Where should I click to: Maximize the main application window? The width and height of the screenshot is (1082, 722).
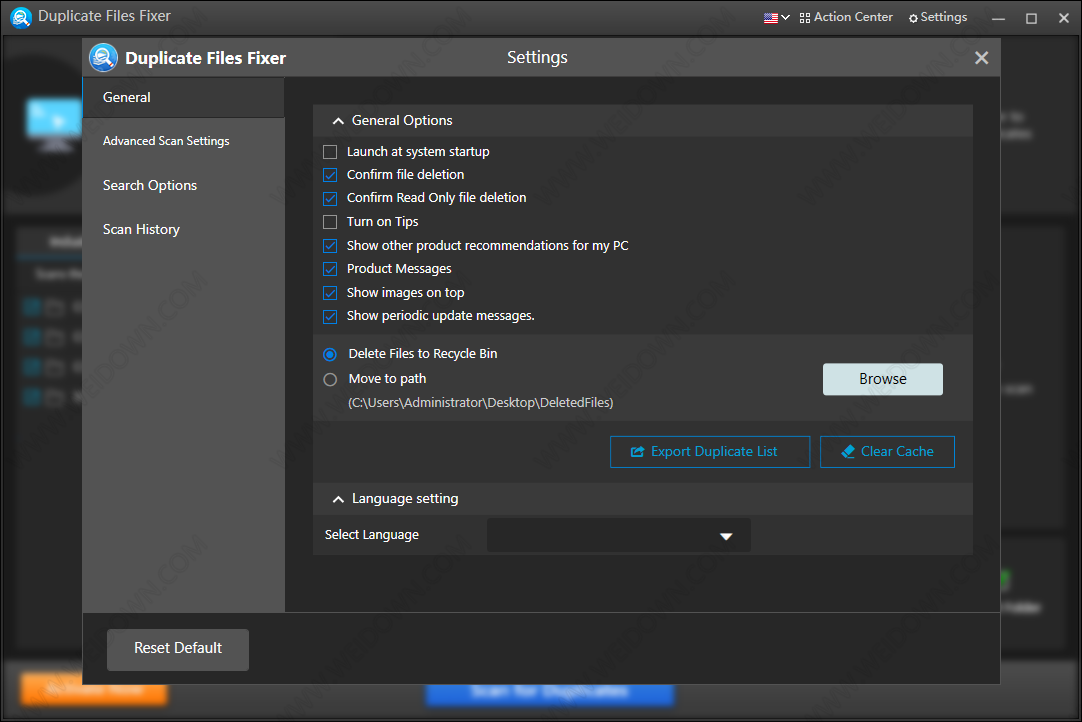pyautogui.click(x=1031, y=19)
